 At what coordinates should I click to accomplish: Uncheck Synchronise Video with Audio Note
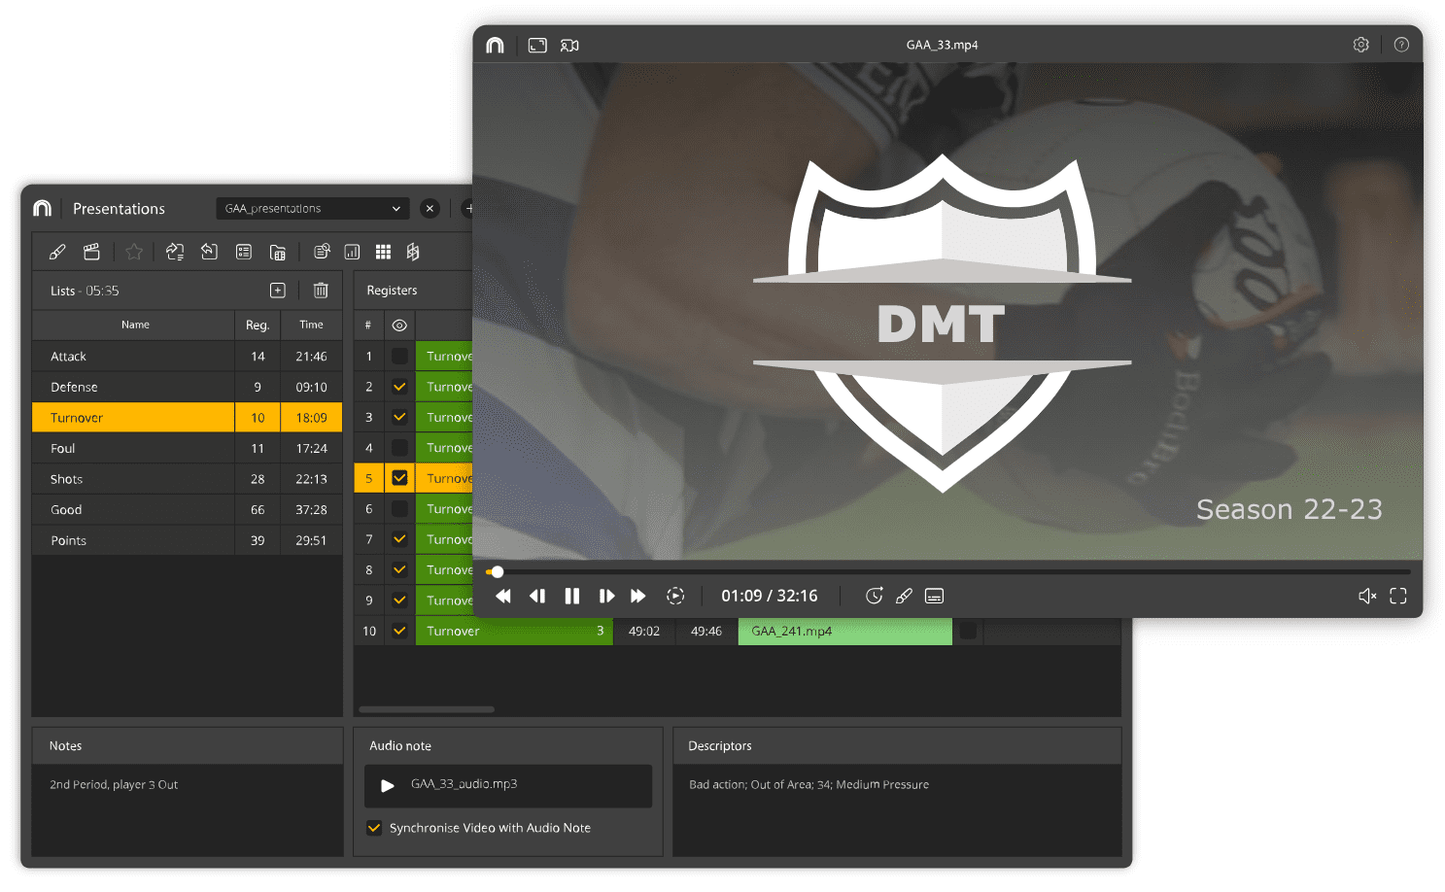click(x=374, y=828)
